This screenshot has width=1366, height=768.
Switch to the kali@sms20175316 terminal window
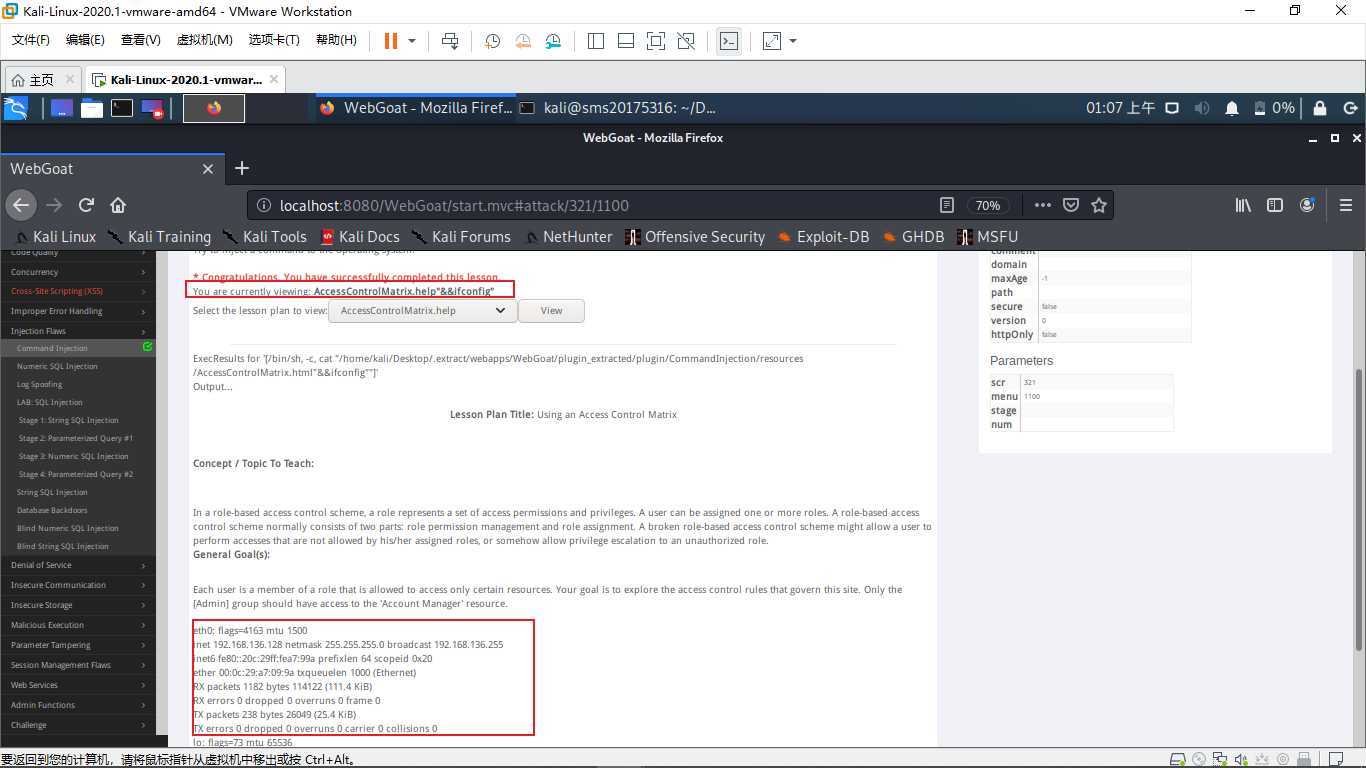coord(618,108)
